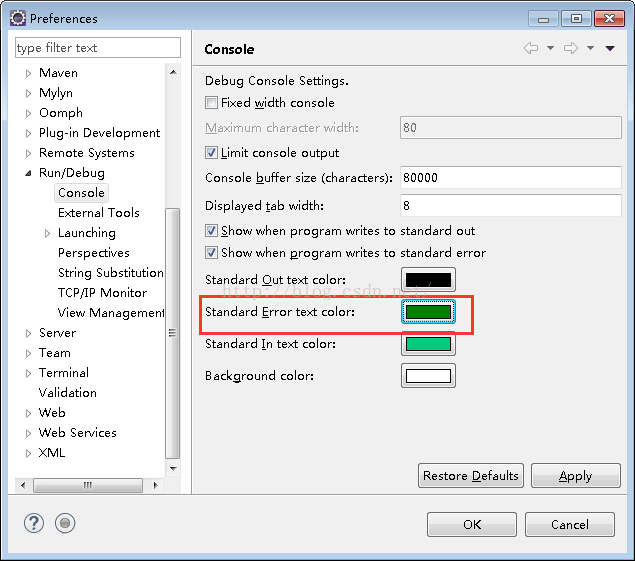Toggle Show when program writes to standard out
The height and width of the screenshot is (561, 635).
211,230
